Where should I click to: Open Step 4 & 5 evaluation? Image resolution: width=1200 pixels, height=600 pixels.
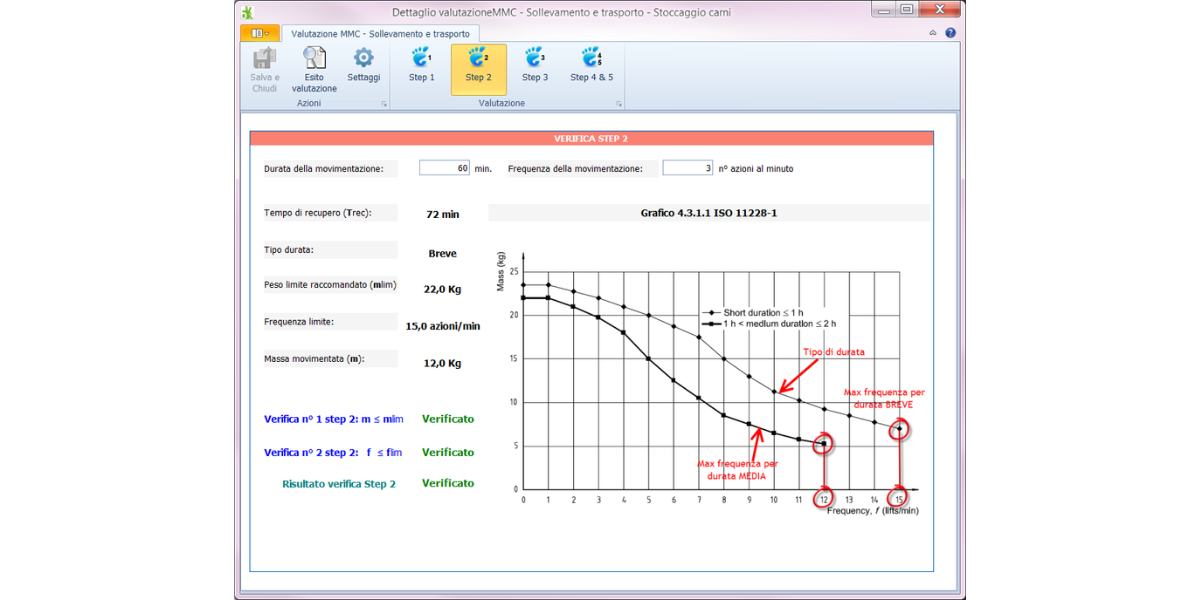pos(592,58)
